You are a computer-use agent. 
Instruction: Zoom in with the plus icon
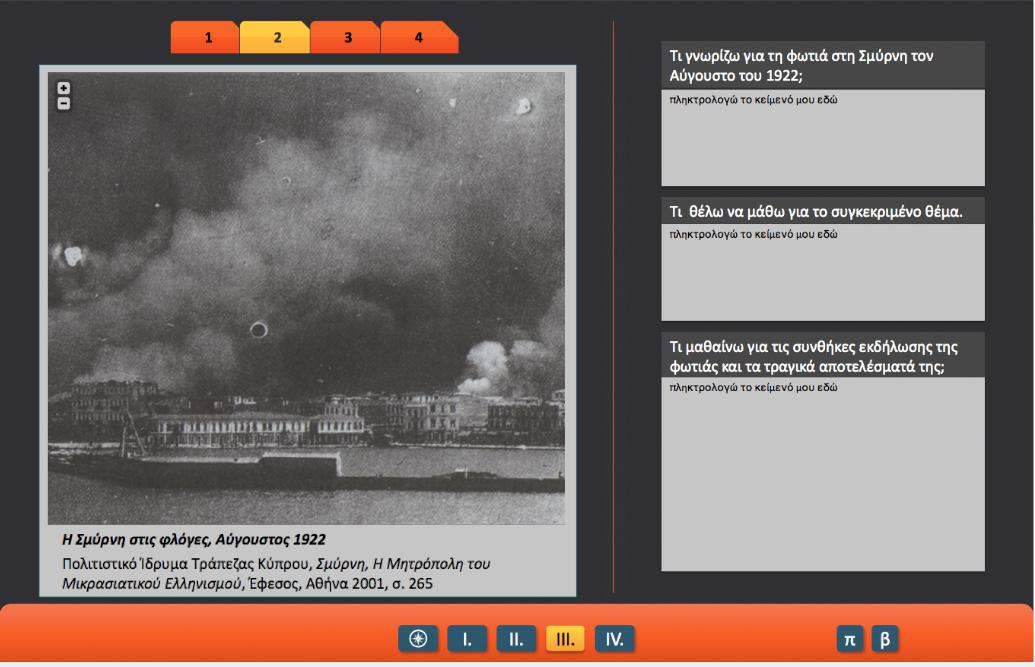[63, 88]
